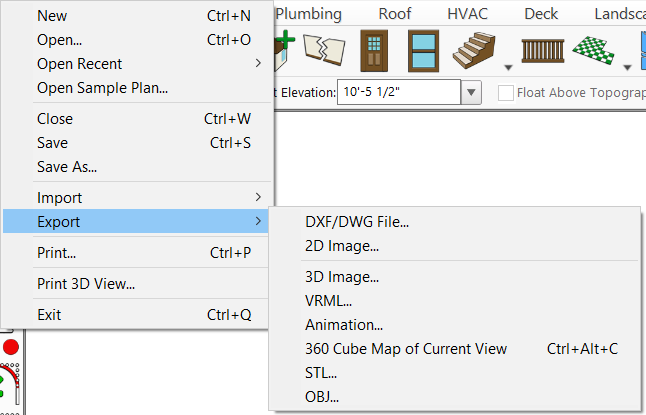Open the Roof tab
The height and width of the screenshot is (415, 646).
click(394, 14)
